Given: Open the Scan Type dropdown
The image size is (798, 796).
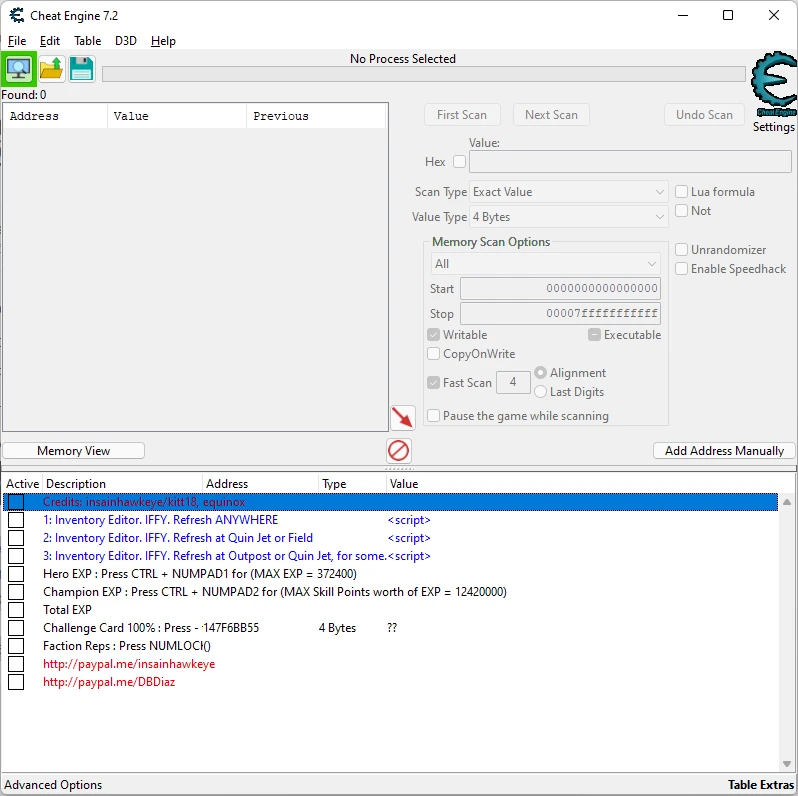Looking at the screenshot, I should coord(568,192).
